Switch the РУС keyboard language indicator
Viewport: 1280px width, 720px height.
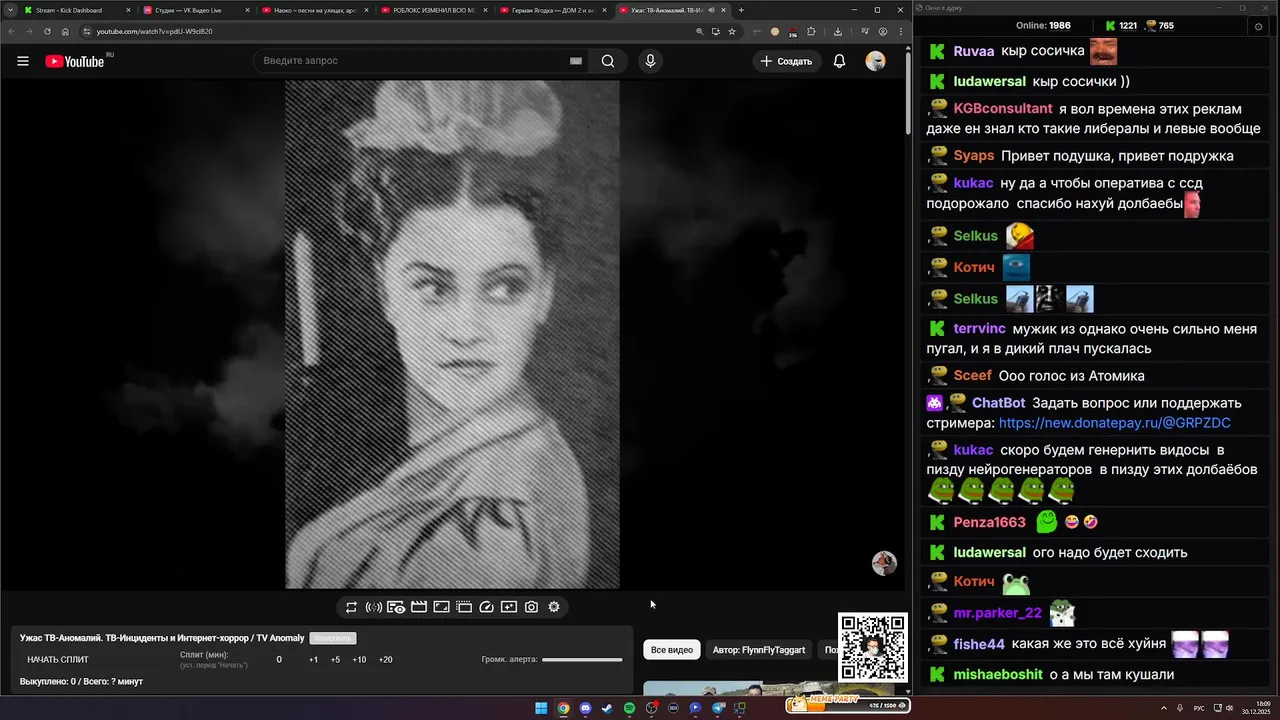pyautogui.click(x=1199, y=708)
